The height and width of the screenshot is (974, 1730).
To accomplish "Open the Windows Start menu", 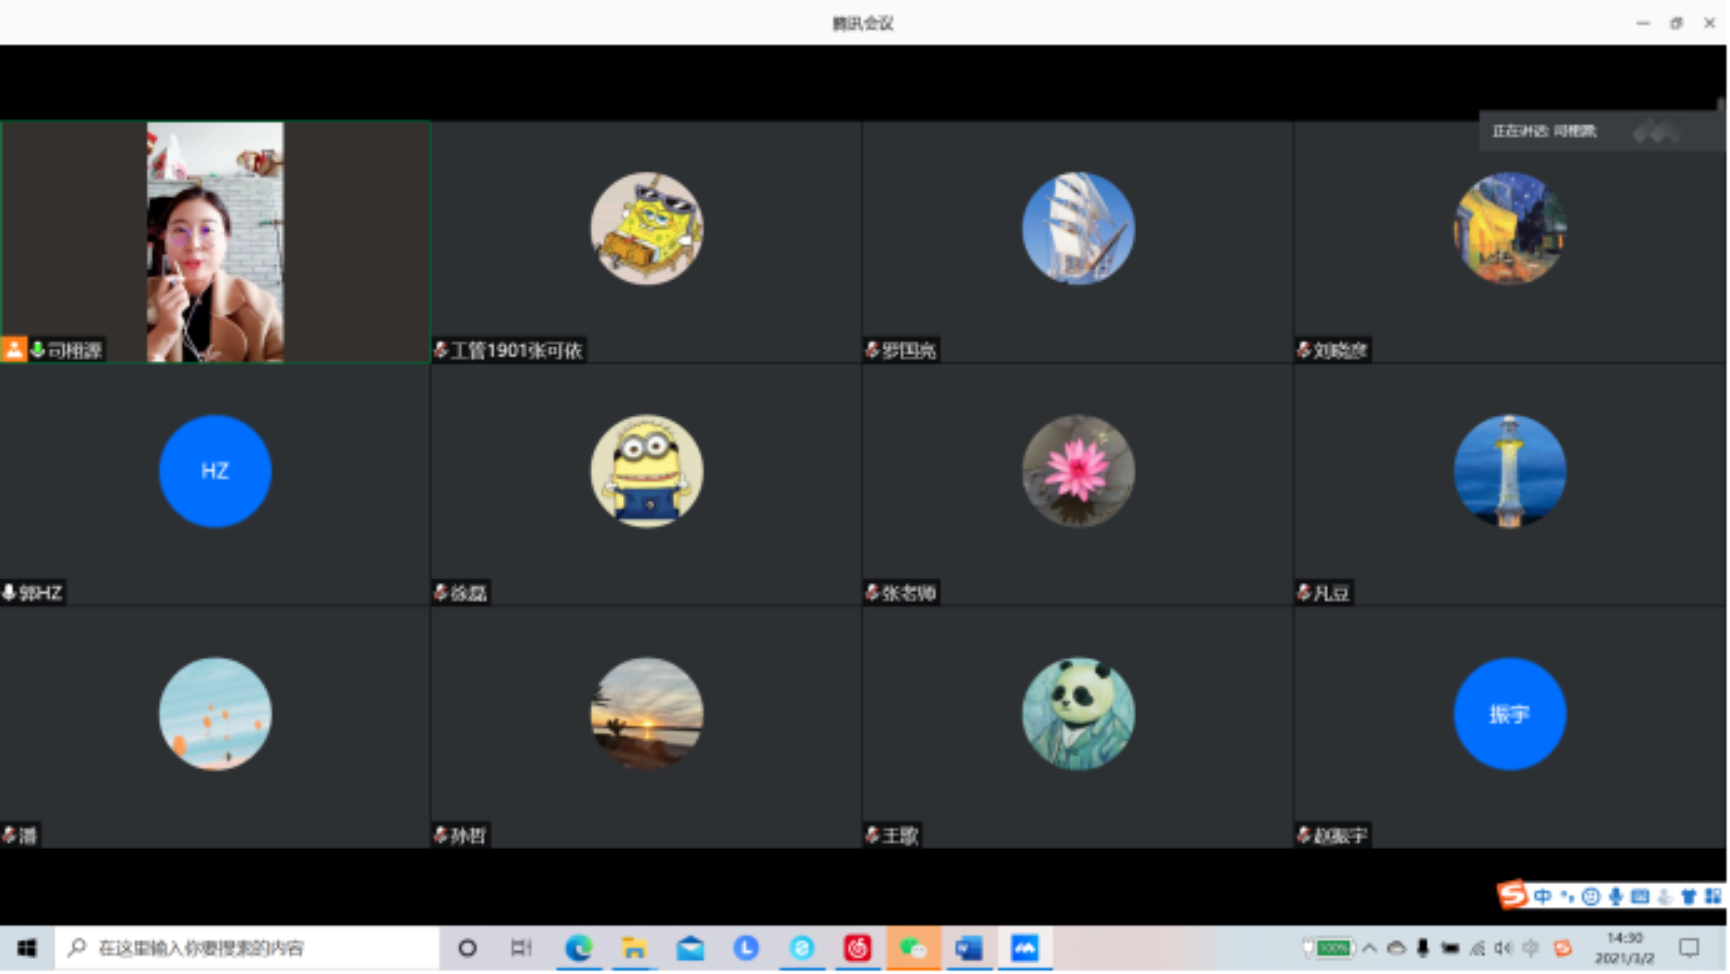I will 27,948.
